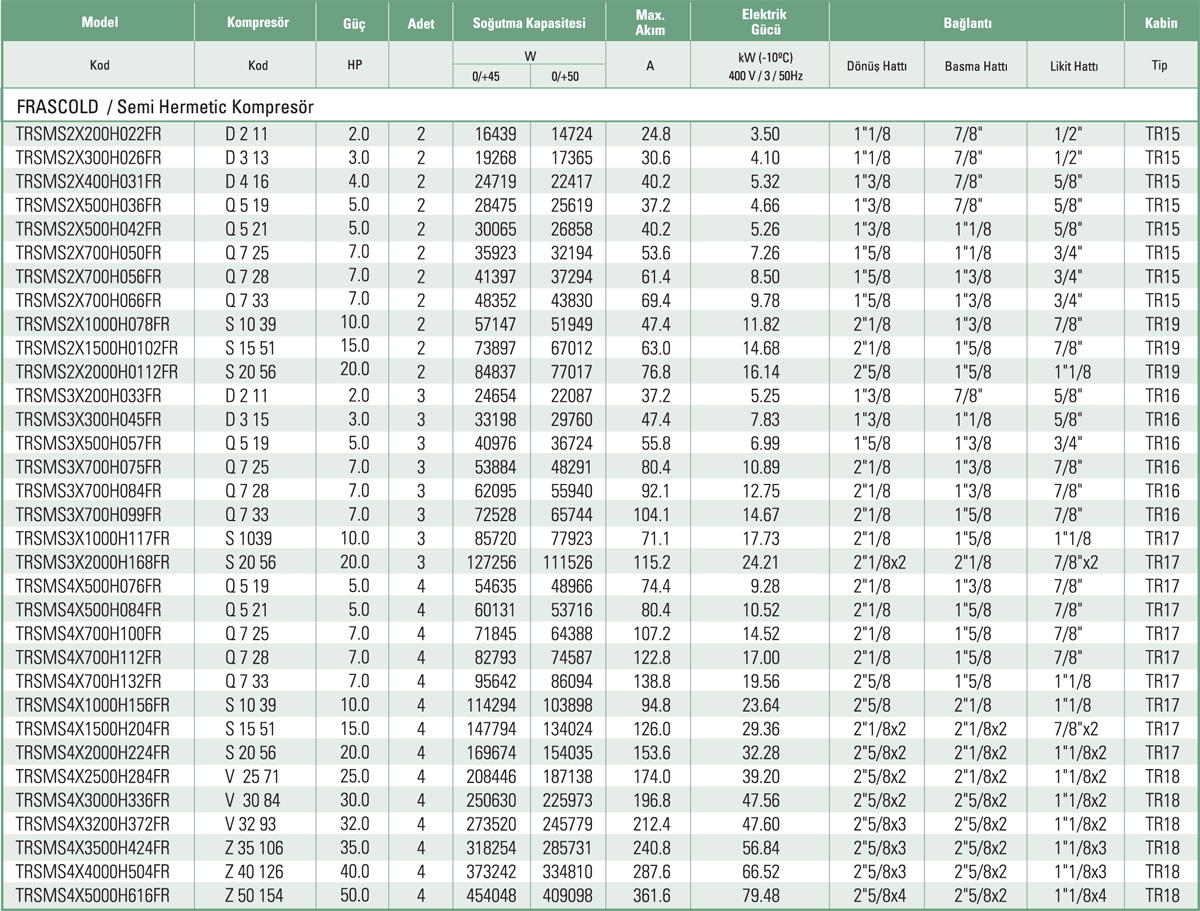Select model code TRSMS4X5000H616FR
1200x911 pixels.
[93, 896]
